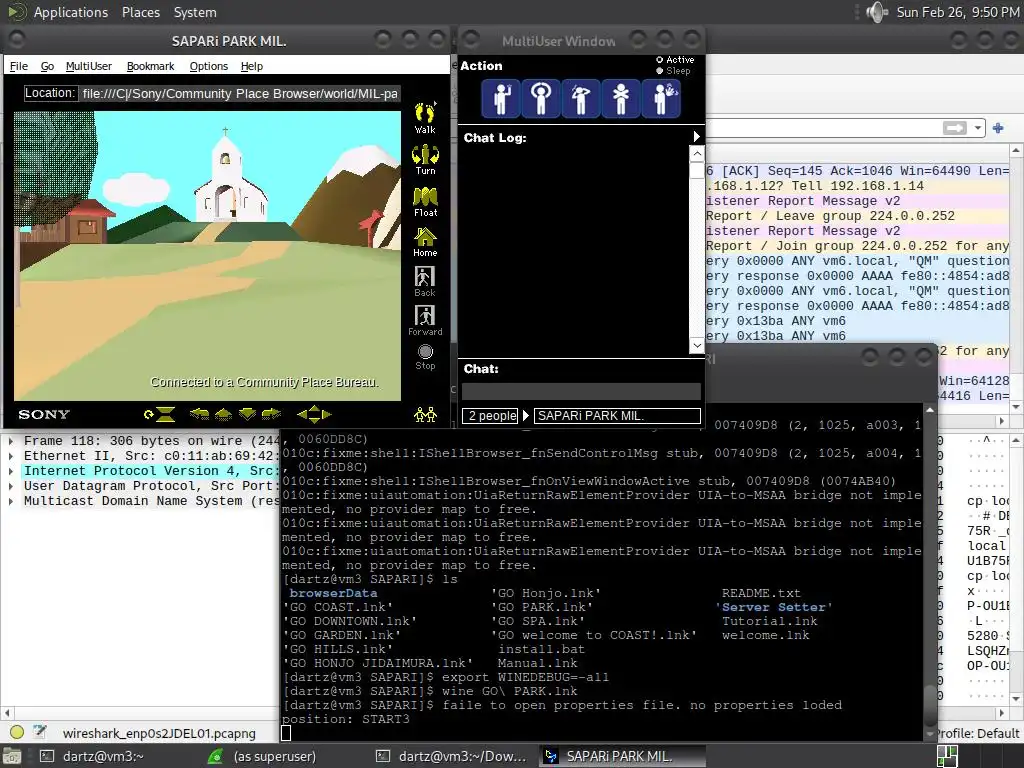Click the Wireshark capture file properties icon

pyautogui.click(x=40, y=732)
